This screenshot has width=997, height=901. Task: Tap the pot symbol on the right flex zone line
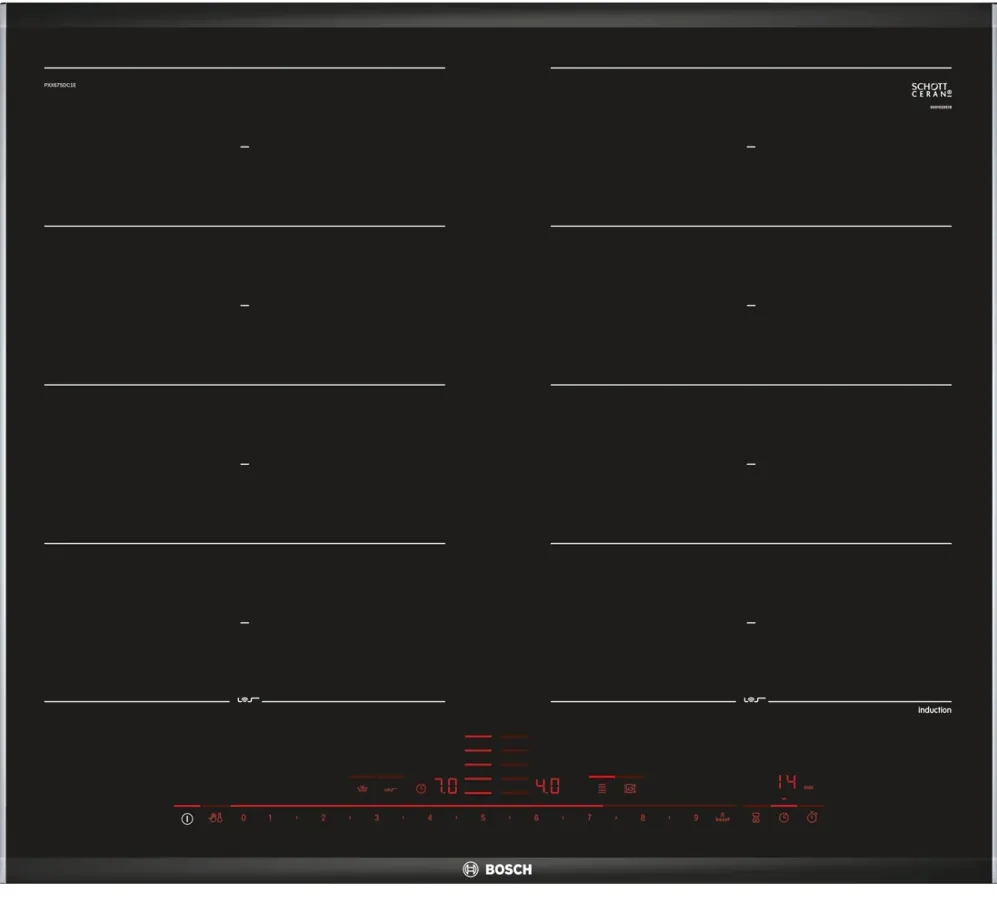tap(755, 699)
